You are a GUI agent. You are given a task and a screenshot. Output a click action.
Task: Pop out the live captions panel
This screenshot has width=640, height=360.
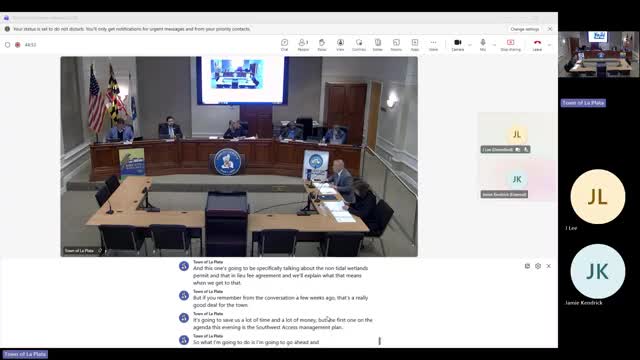tap(527, 266)
